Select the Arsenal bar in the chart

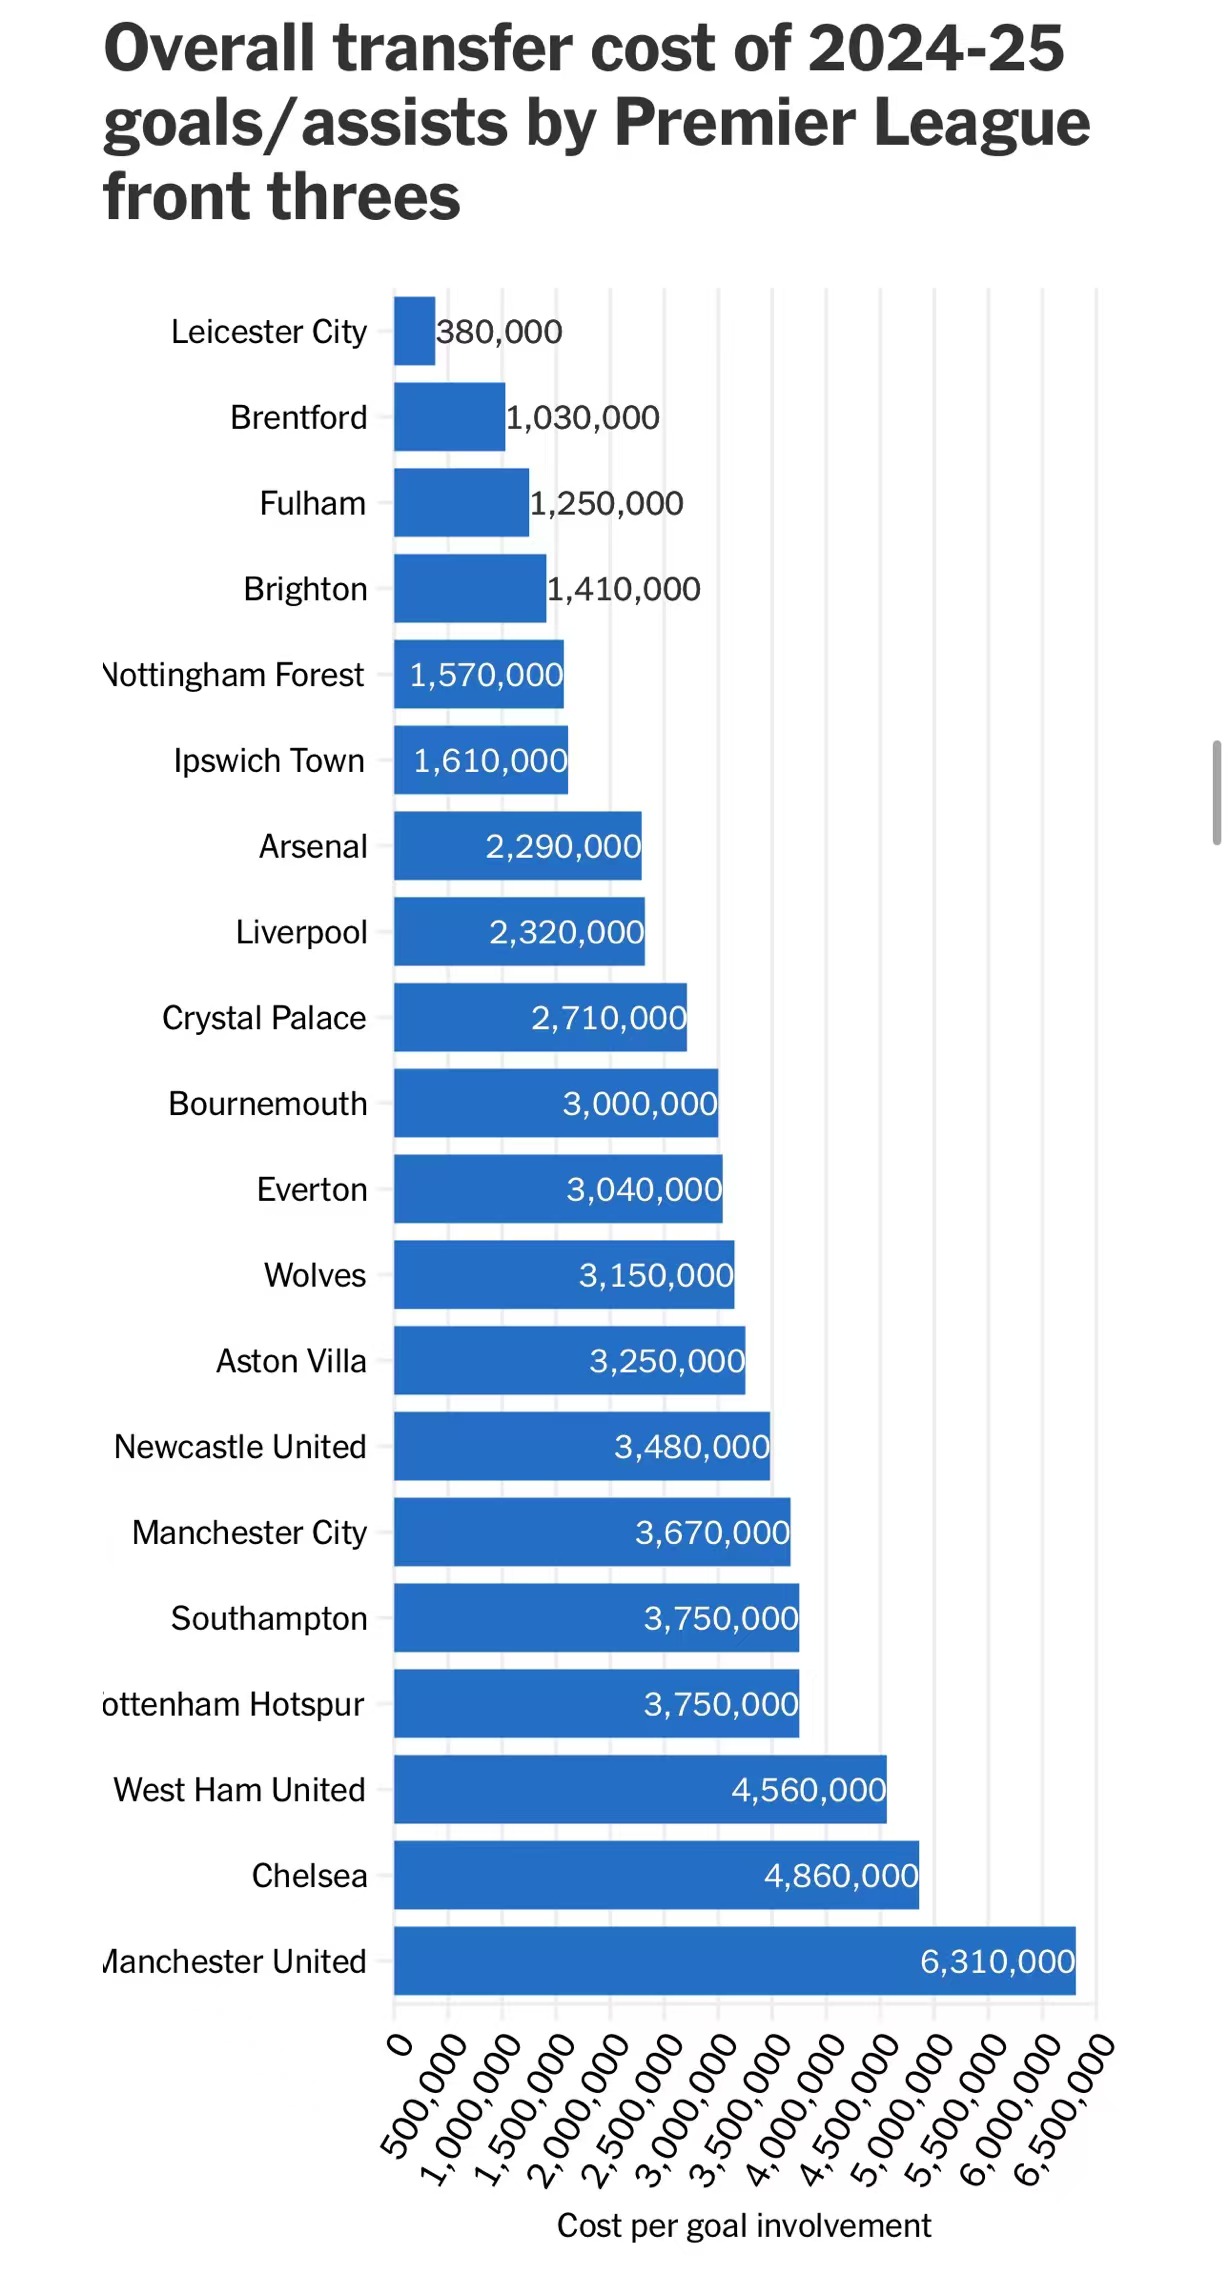tap(517, 846)
